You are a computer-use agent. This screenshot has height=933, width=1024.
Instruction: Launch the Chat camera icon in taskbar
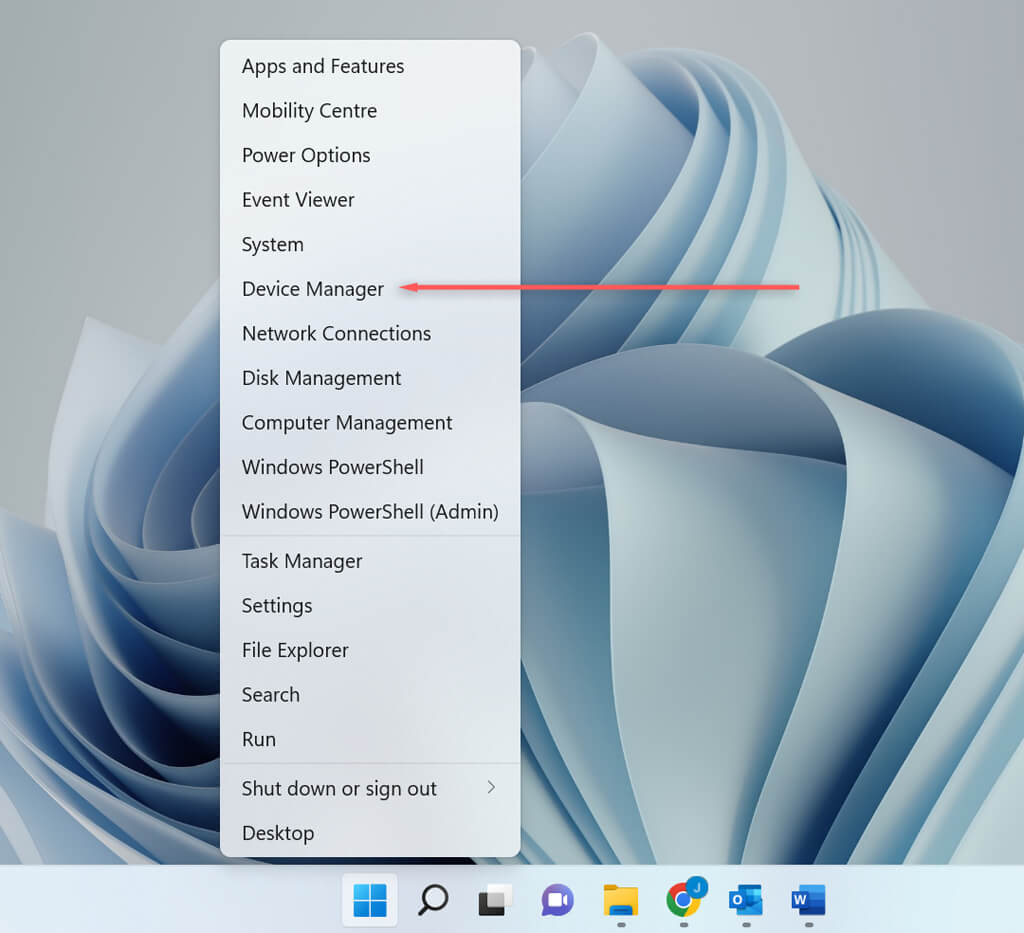557,900
